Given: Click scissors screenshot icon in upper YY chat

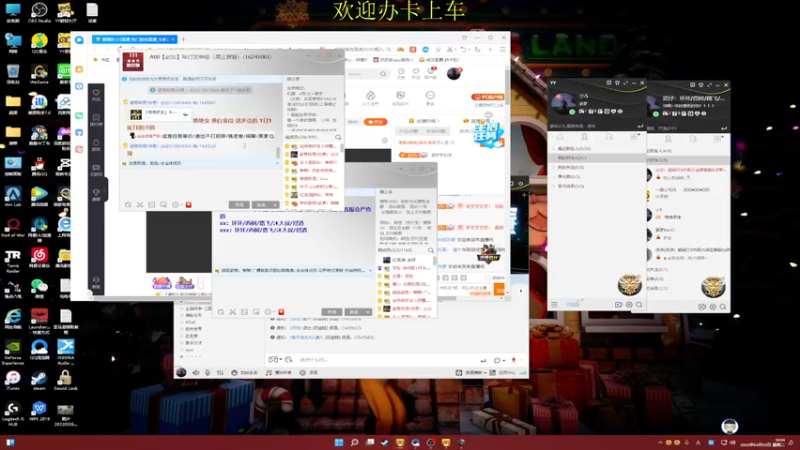Looking at the screenshot, I should point(140,205).
